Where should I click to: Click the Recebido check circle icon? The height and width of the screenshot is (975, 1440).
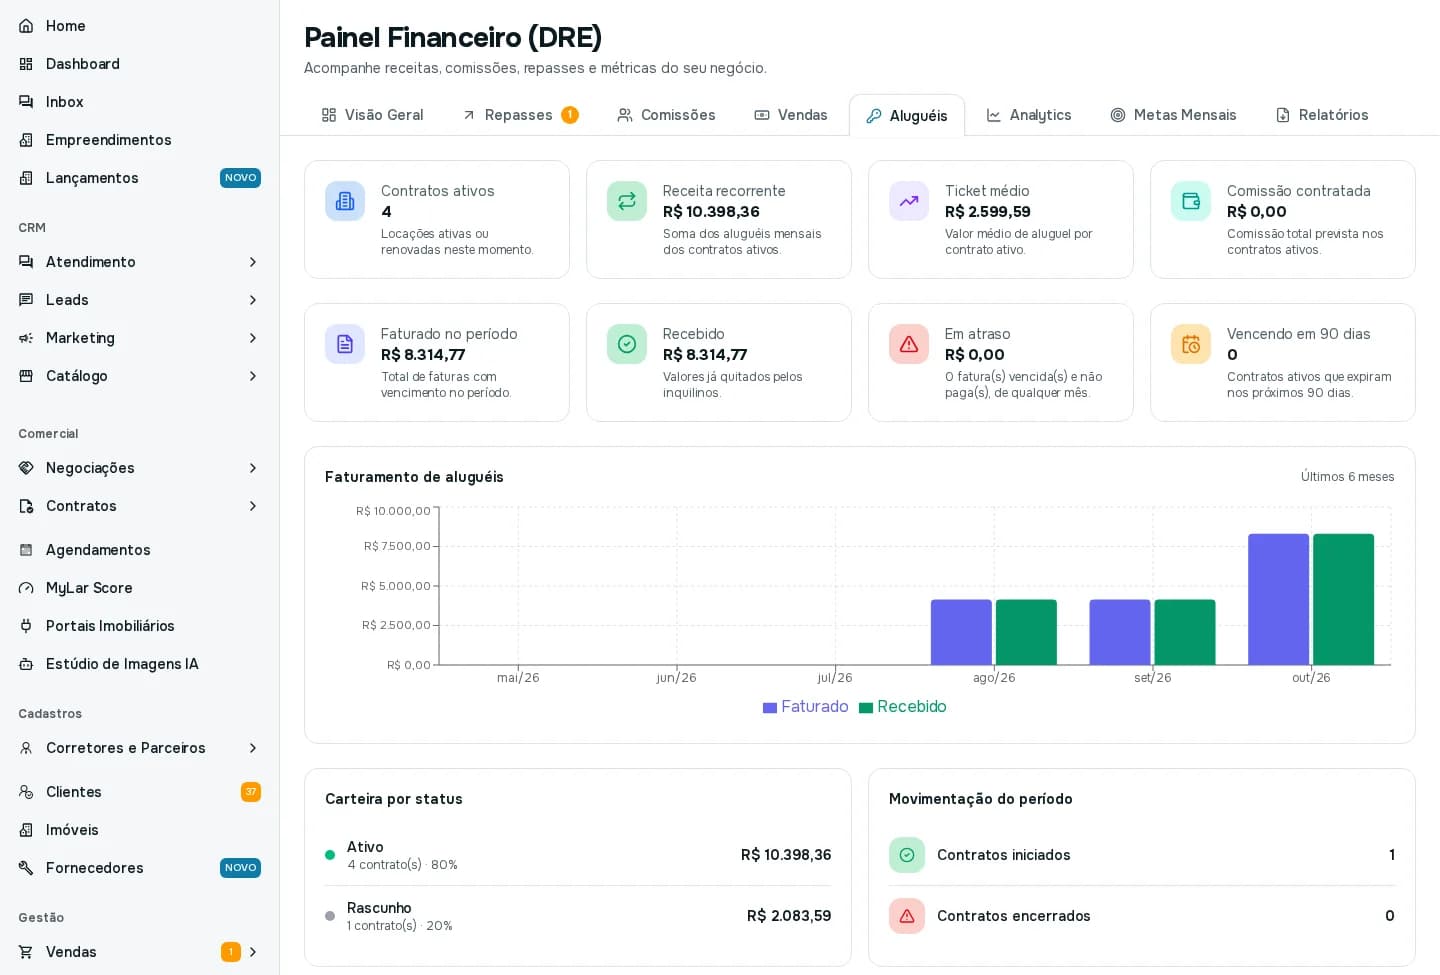[x=627, y=344]
